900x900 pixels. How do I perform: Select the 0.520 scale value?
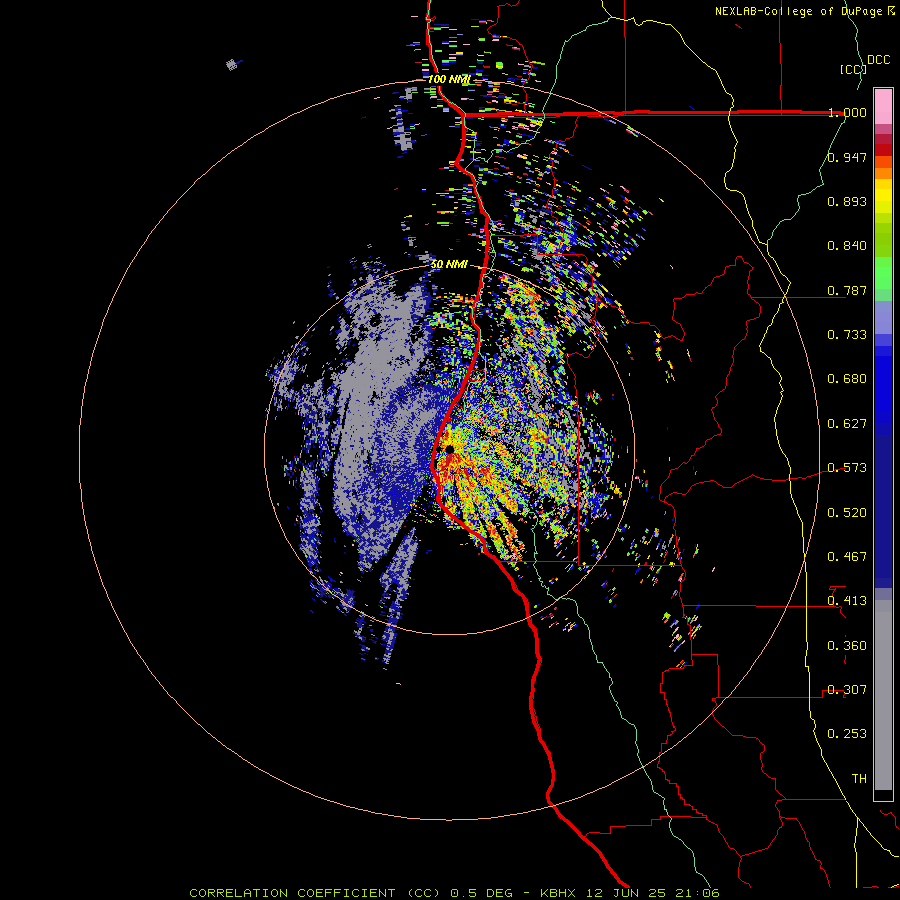coord(847,513)
